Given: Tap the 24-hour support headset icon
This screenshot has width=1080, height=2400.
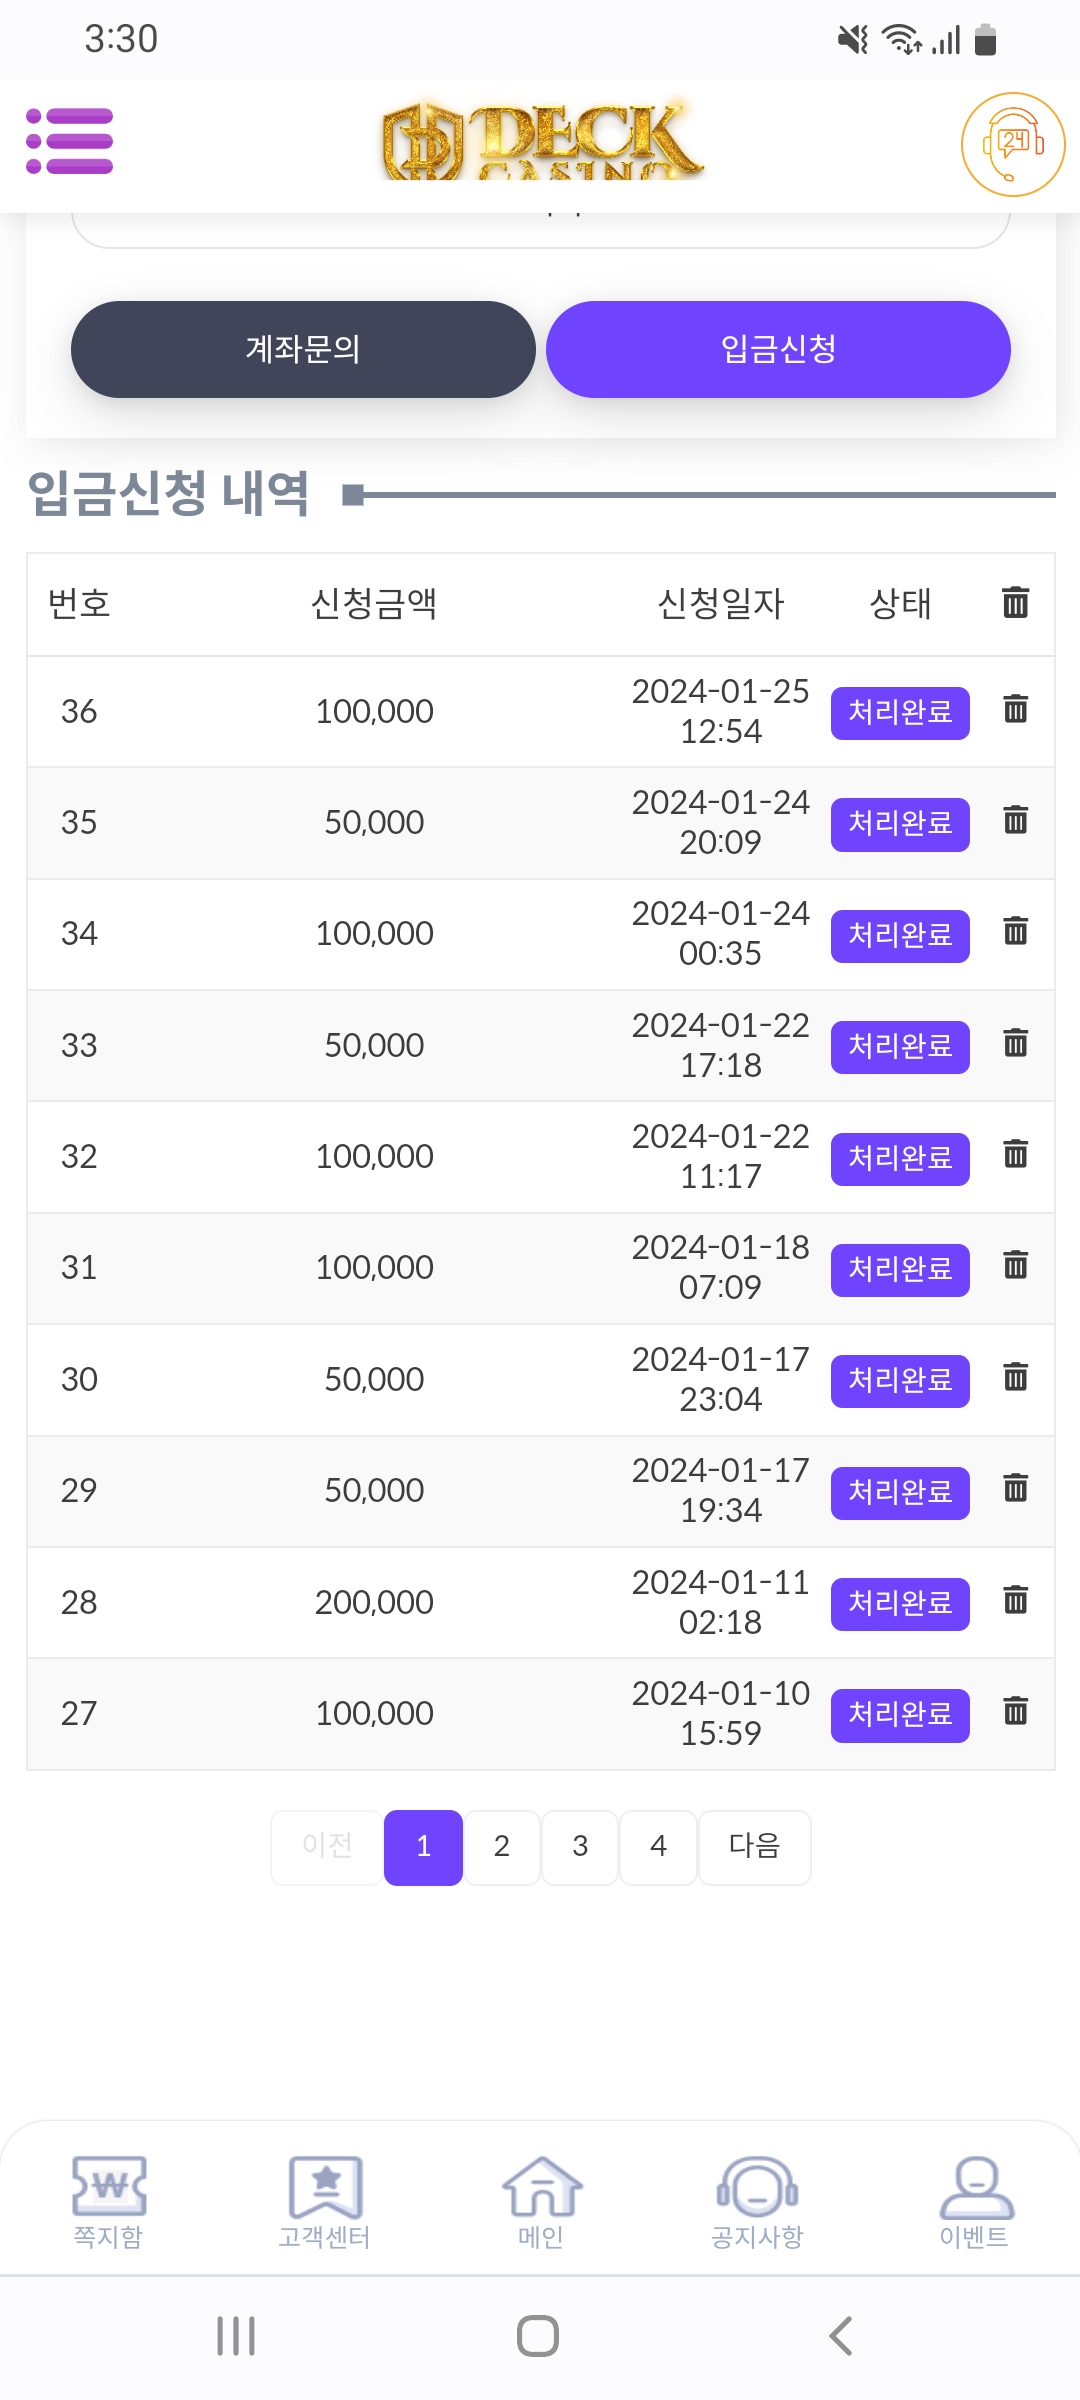Looking at the screenshot, I should tap(1012, 145).
